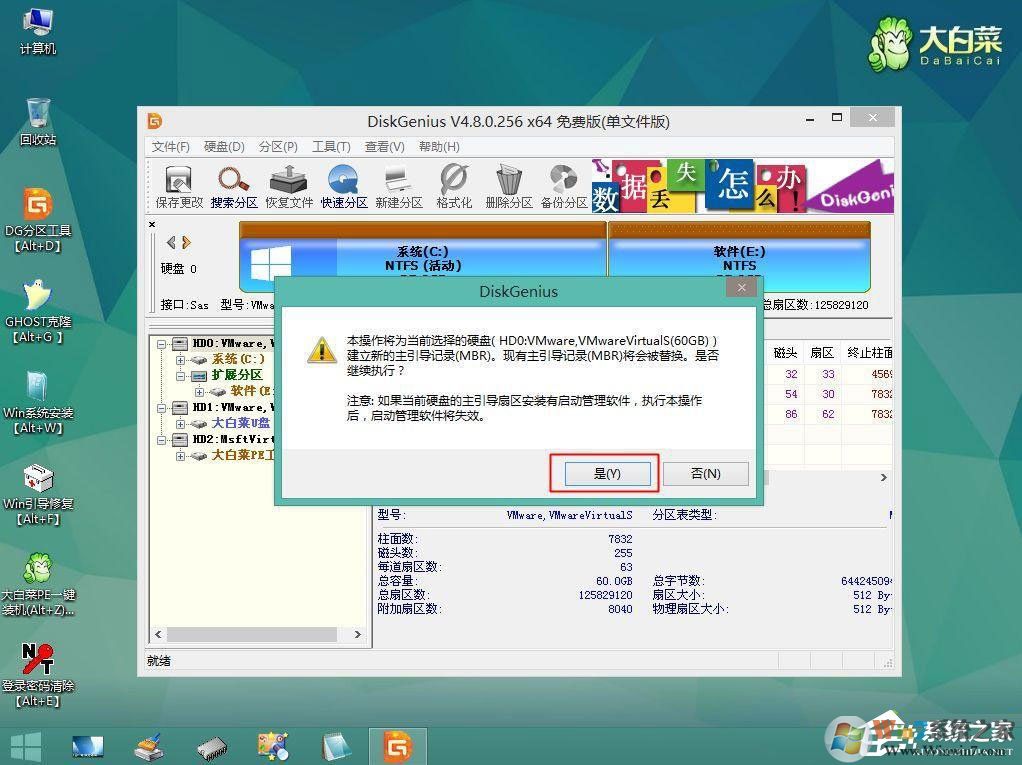This screenshot has width=1022, height=765.
Task: Click the 新建分区 (New Partition) icon
Action: point(398,185)
